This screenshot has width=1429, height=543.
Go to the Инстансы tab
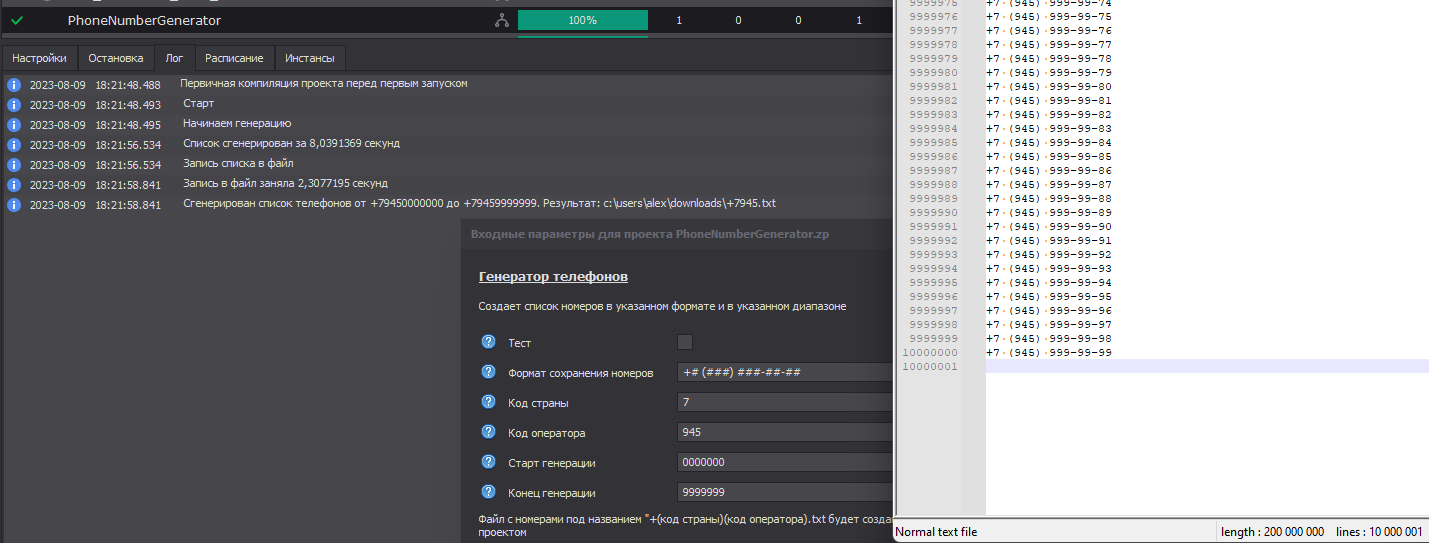click(310, 58)
